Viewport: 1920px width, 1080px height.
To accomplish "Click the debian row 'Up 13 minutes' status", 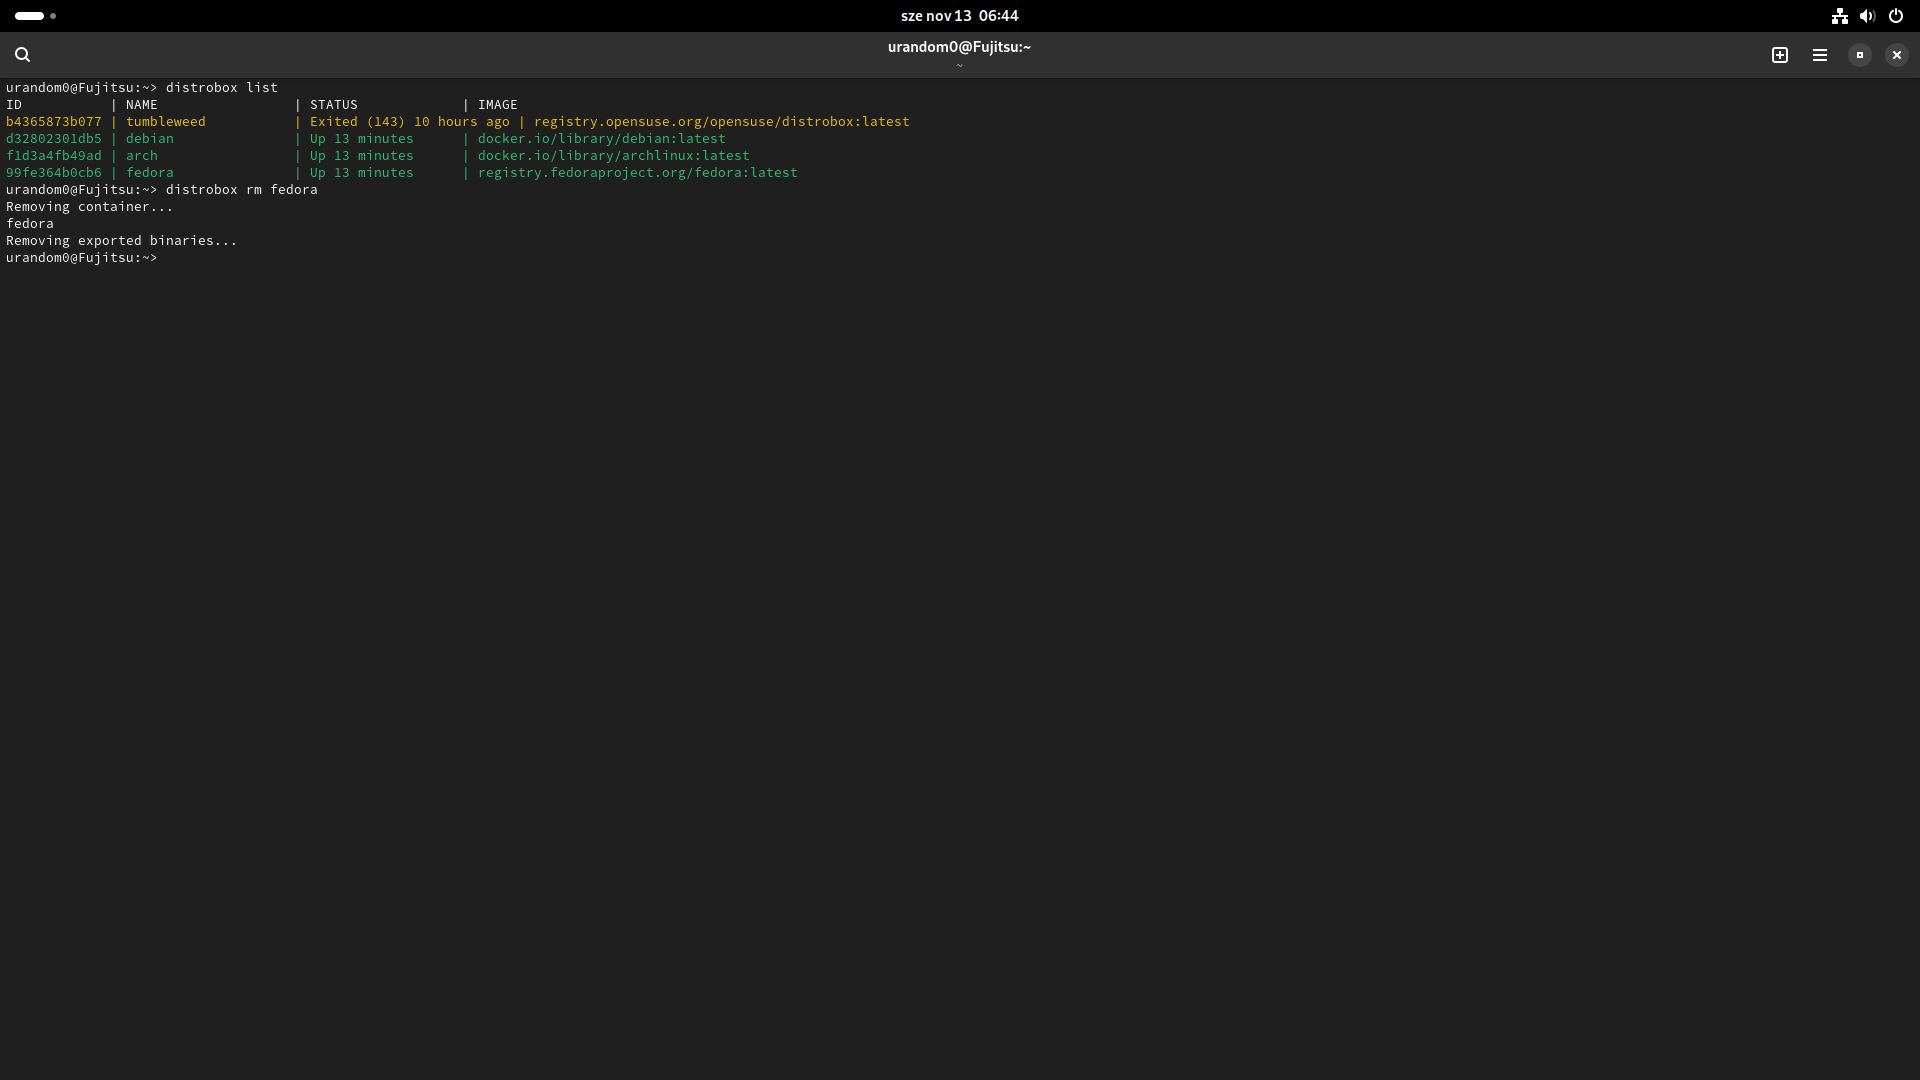I will [362, 139].
